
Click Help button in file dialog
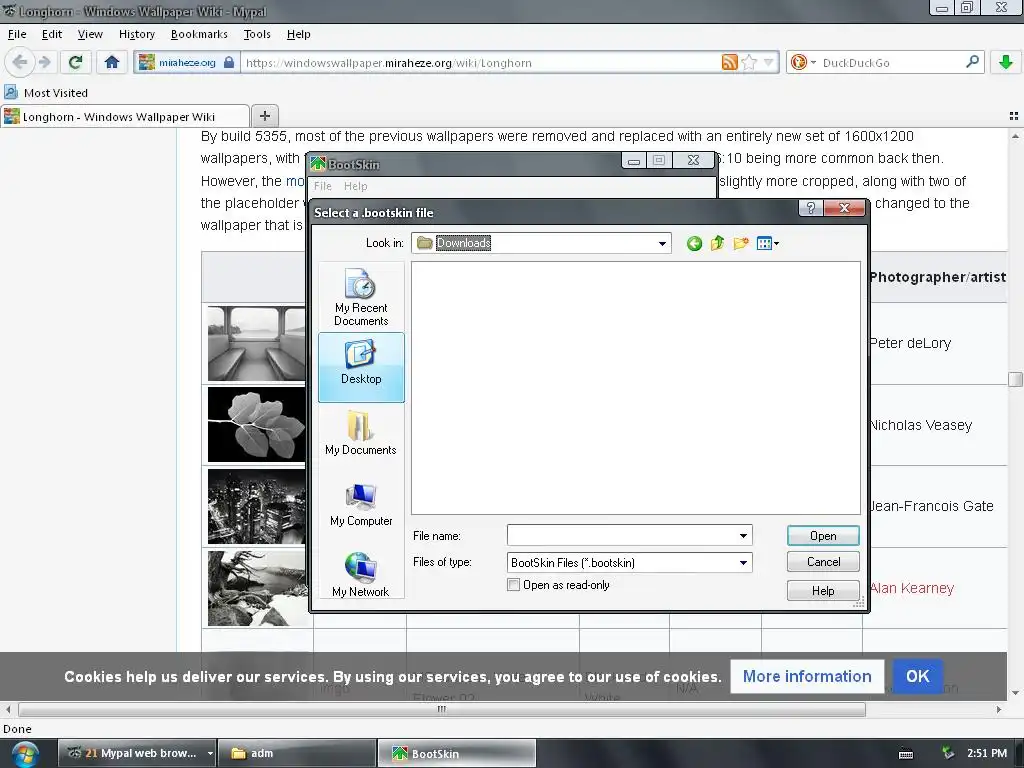point(823,590)
